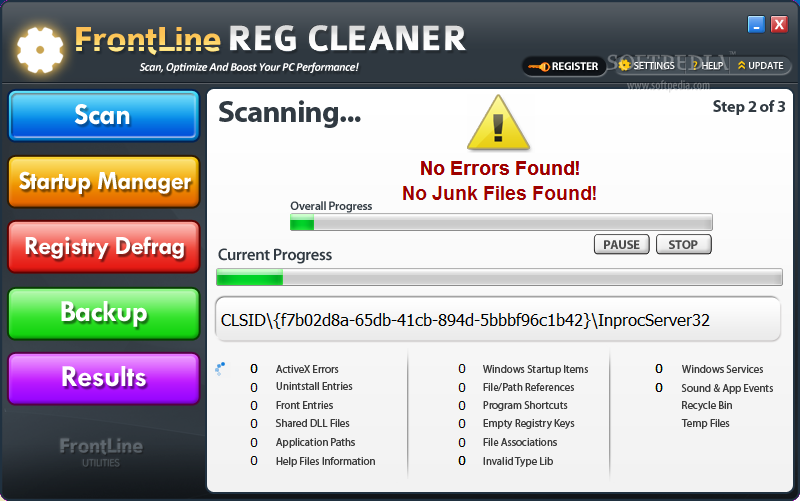Image resolution: width=800 pixels, height=501 pixels.
Task: Click the Overall Progress bar
Action: [x=501, y=222]
